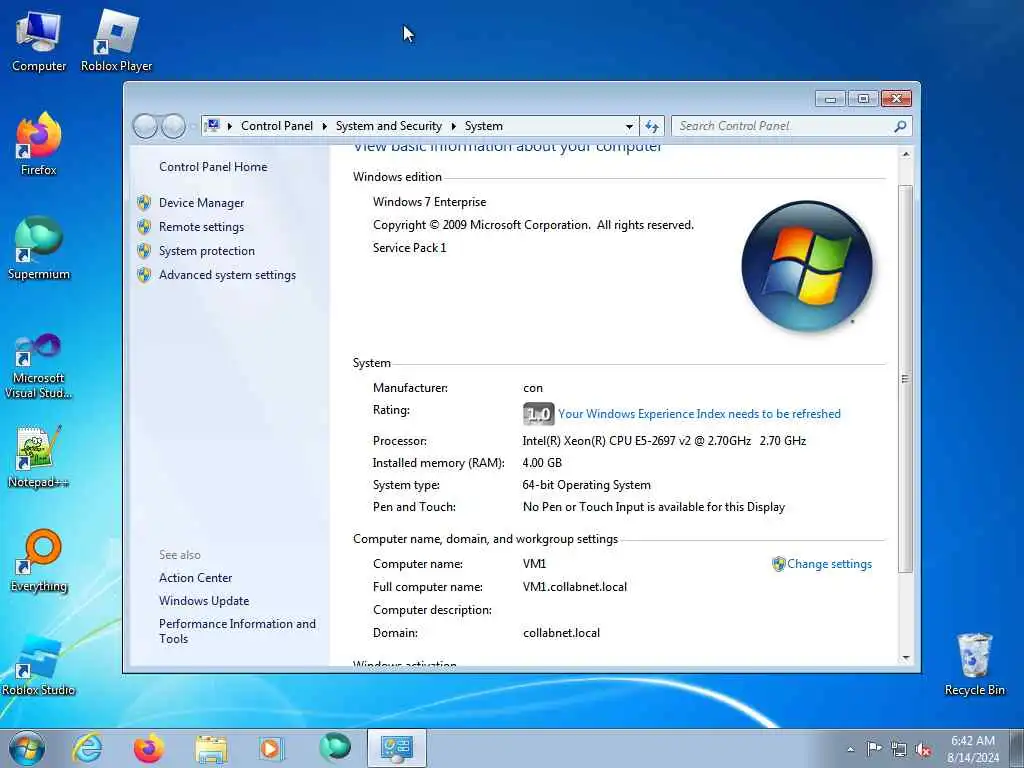Open the Action Center flag tray icon

coord(874,748)
